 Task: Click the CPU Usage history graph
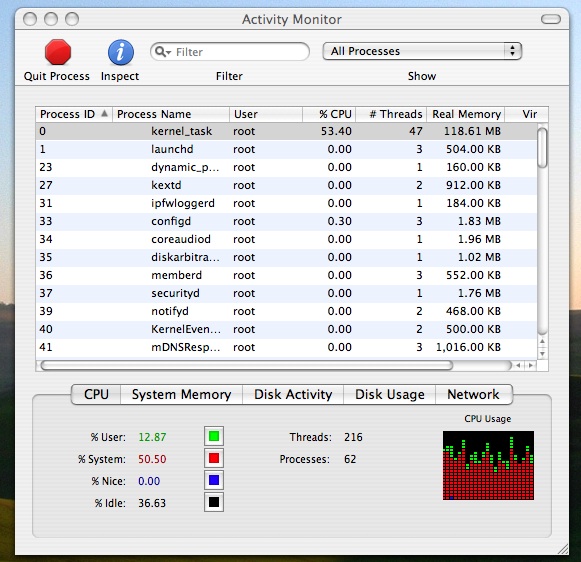coord(488,465)
